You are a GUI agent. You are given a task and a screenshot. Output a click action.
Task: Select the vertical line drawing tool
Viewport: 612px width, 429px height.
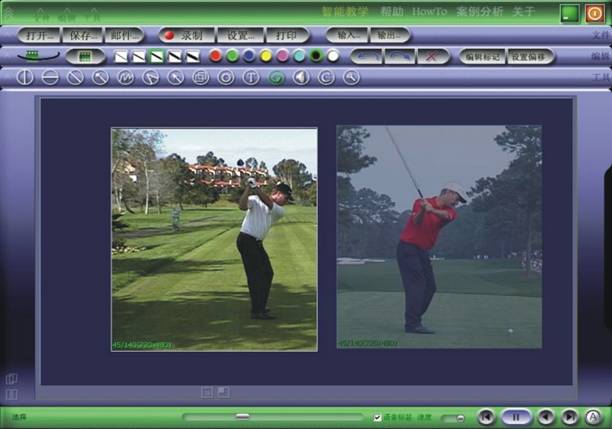pos(25,77)
